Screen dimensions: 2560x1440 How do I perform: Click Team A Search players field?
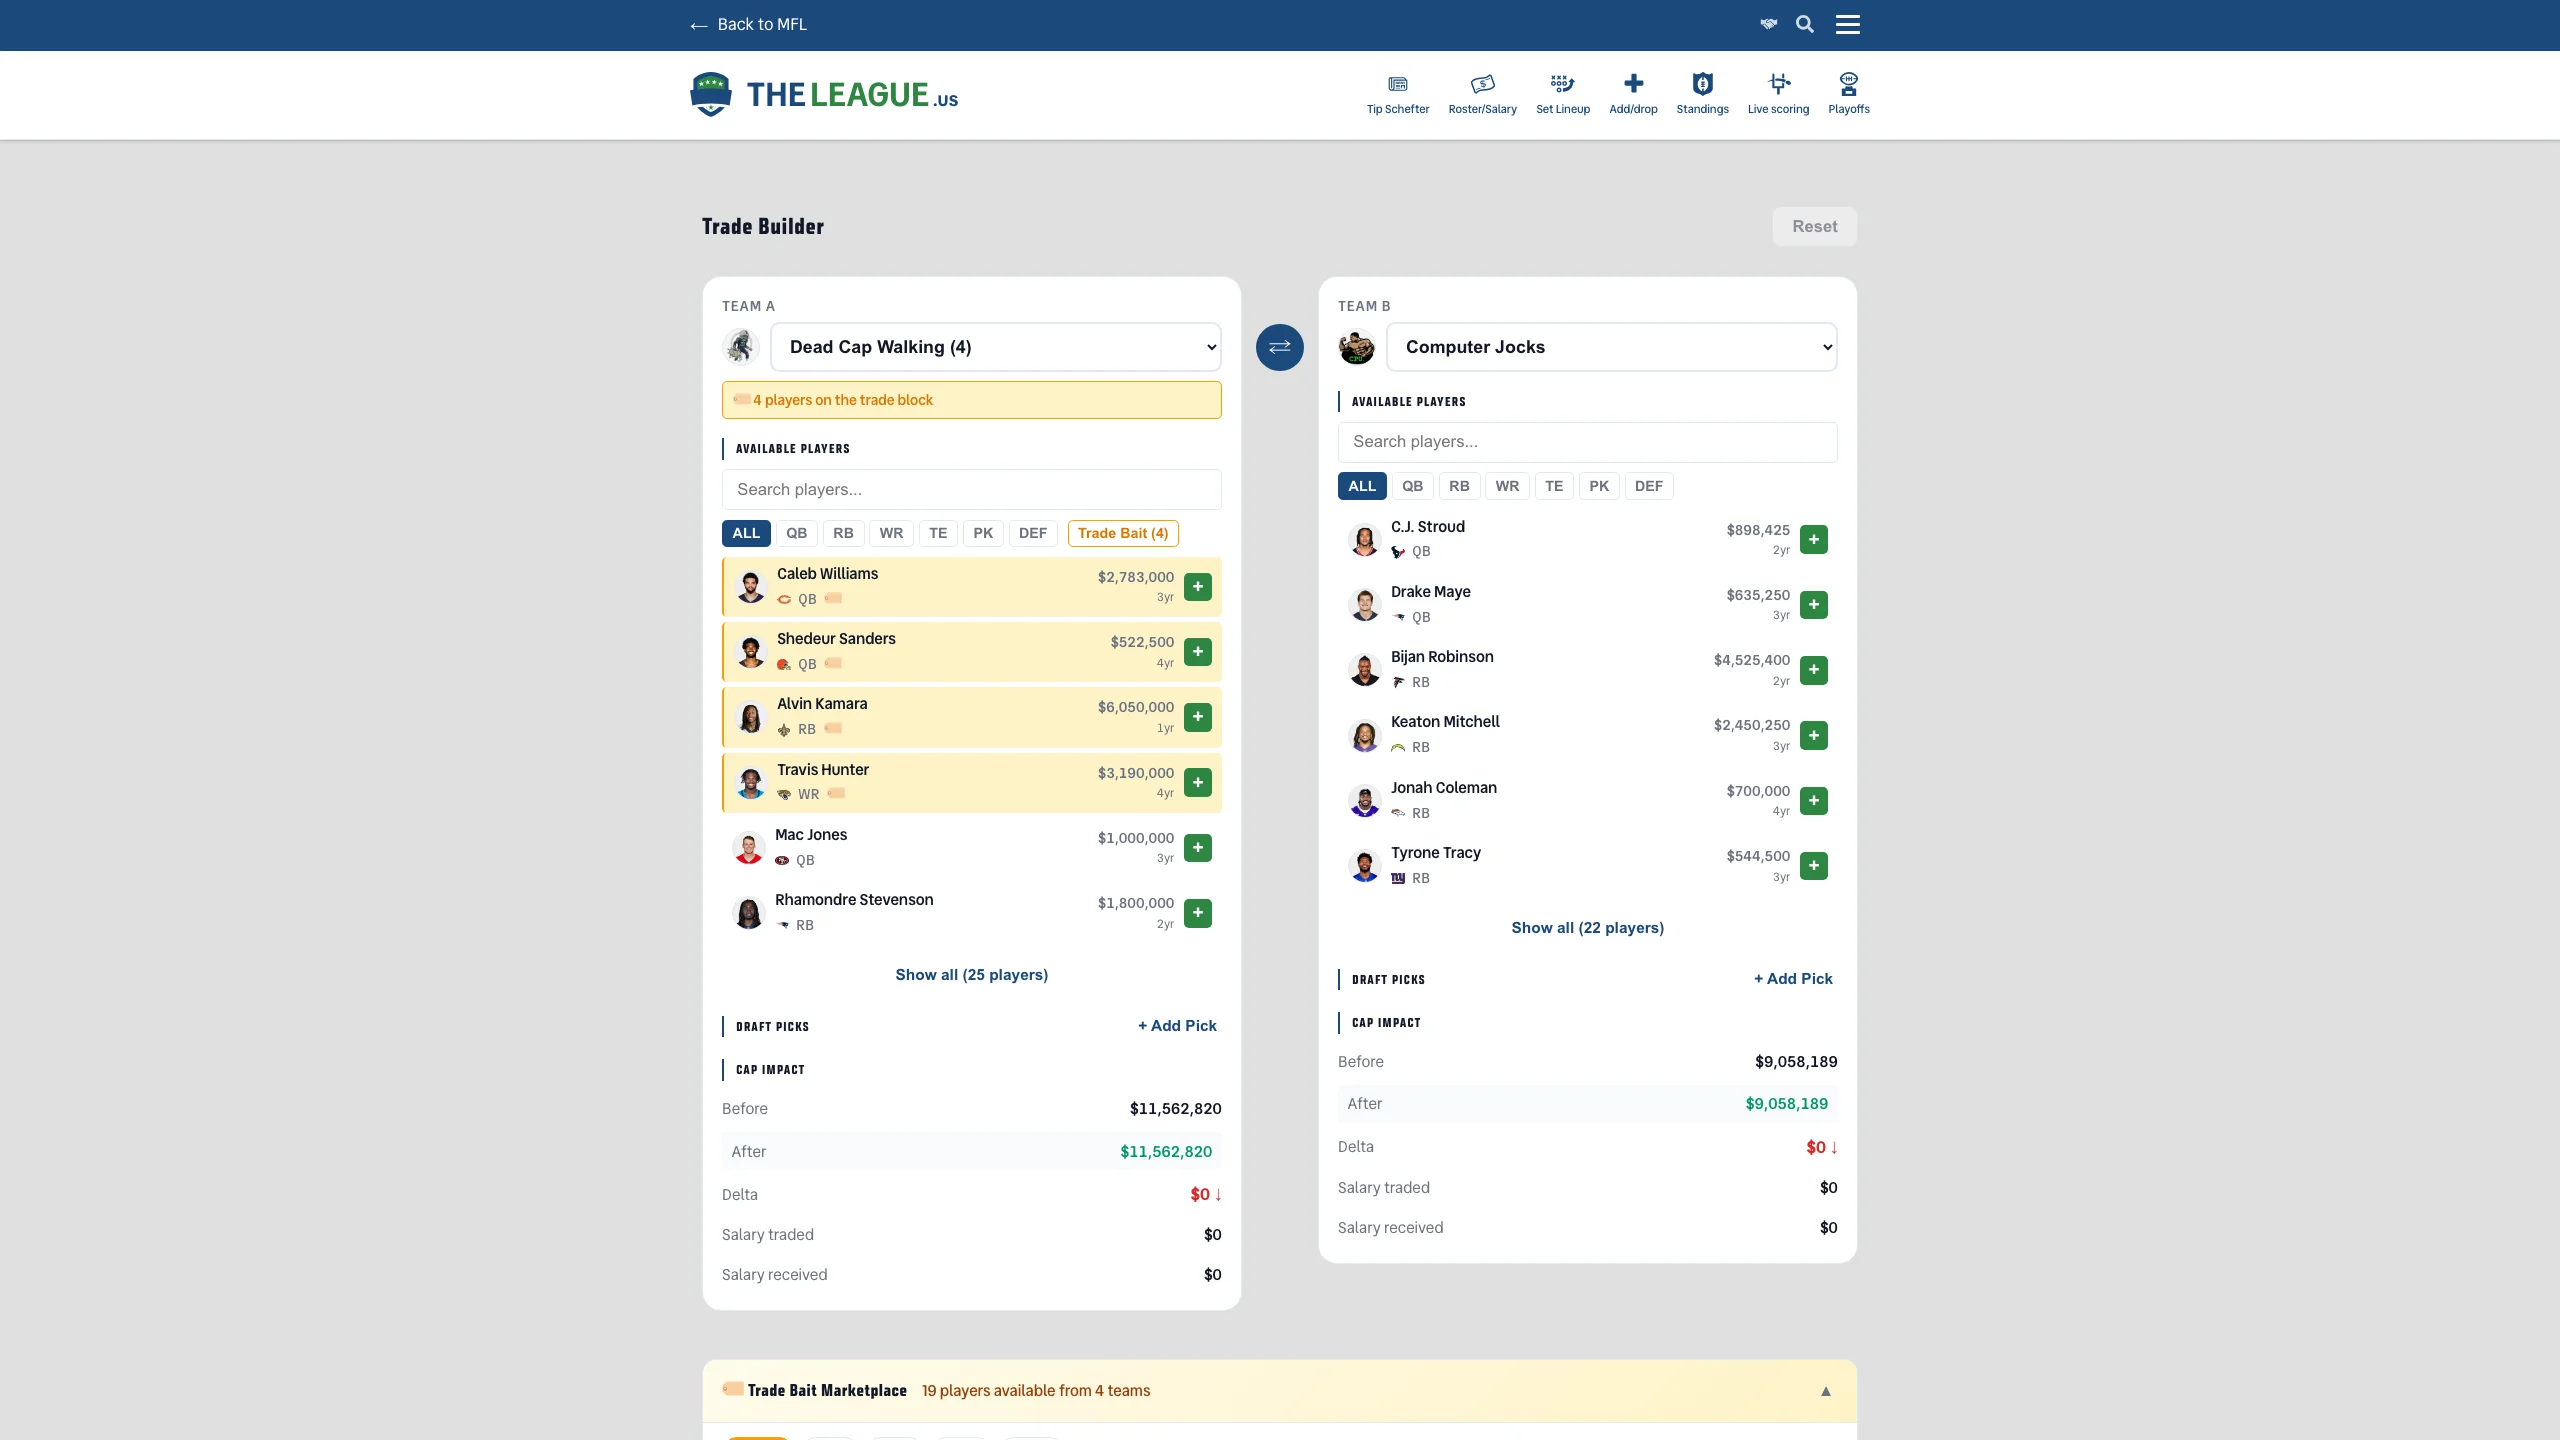tap(971, 490)
